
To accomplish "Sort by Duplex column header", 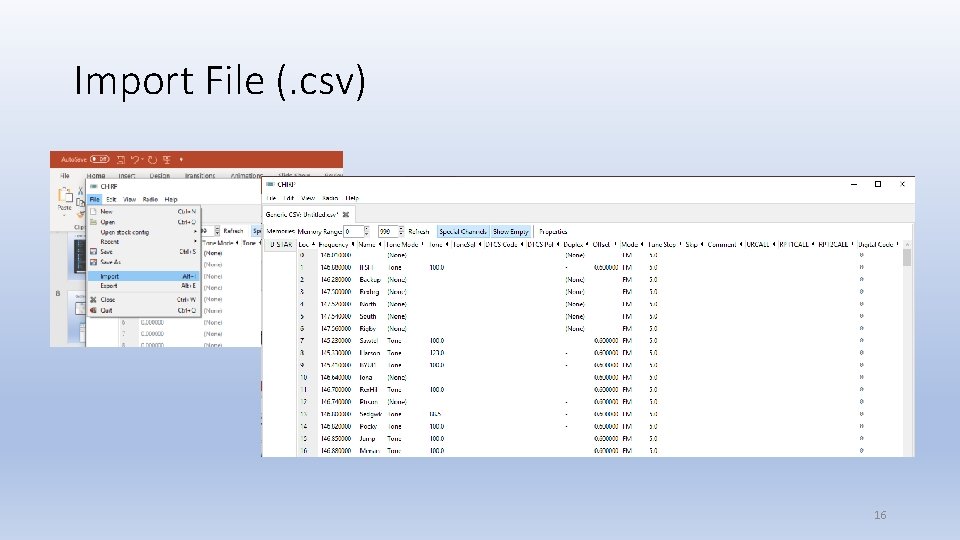I will 576,244.
